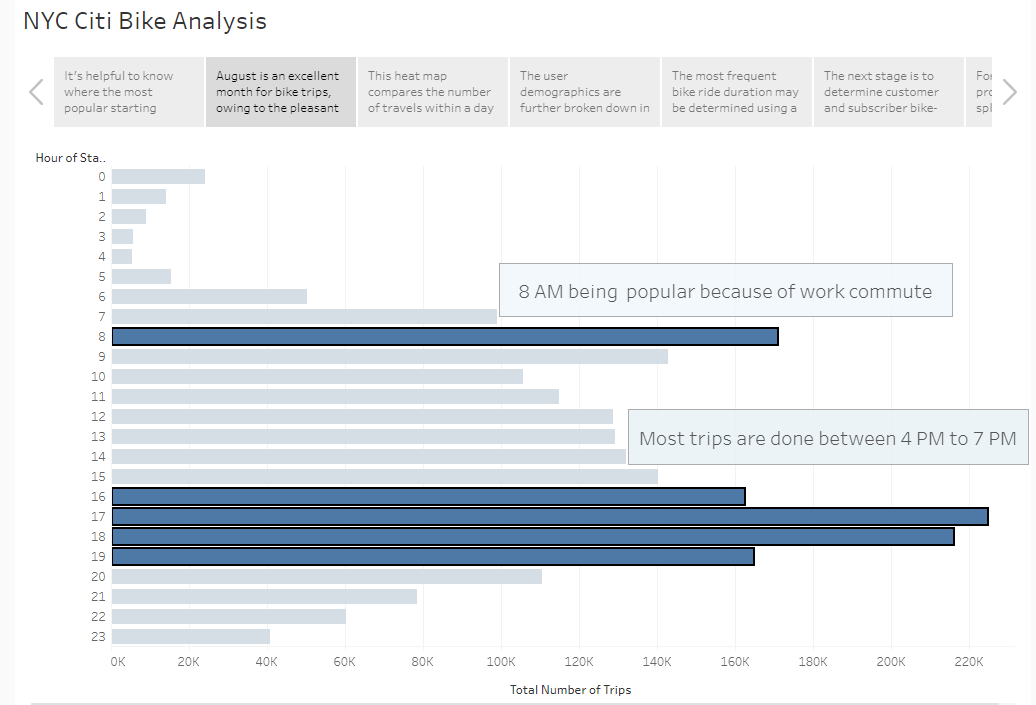Click hour label '17'
The width and height of the screenshot is (1036, 705).
click(x=98, y=517)
